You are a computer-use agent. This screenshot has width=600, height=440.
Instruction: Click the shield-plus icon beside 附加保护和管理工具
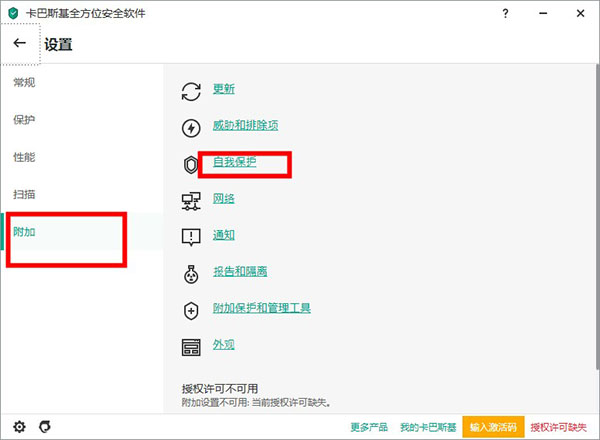[191, 311]
